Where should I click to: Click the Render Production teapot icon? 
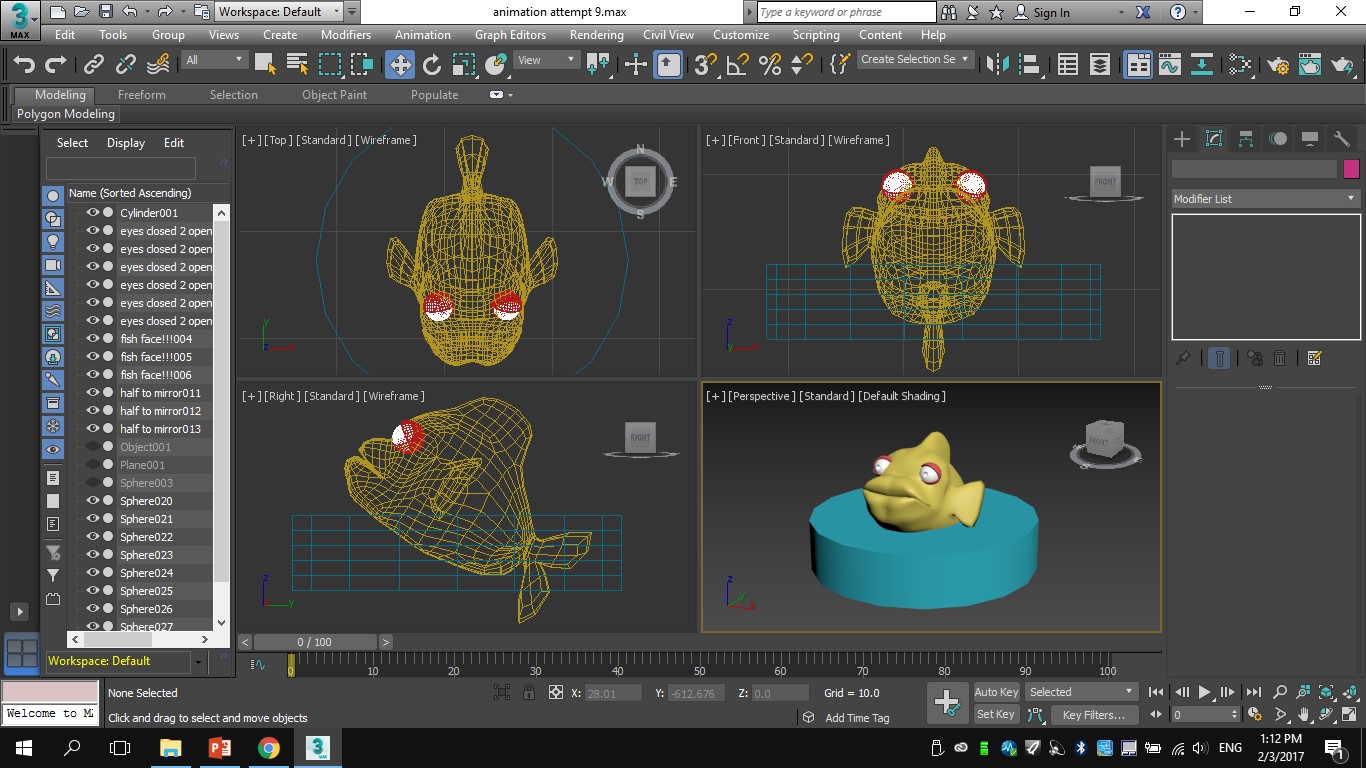[x=1342, y=65]
